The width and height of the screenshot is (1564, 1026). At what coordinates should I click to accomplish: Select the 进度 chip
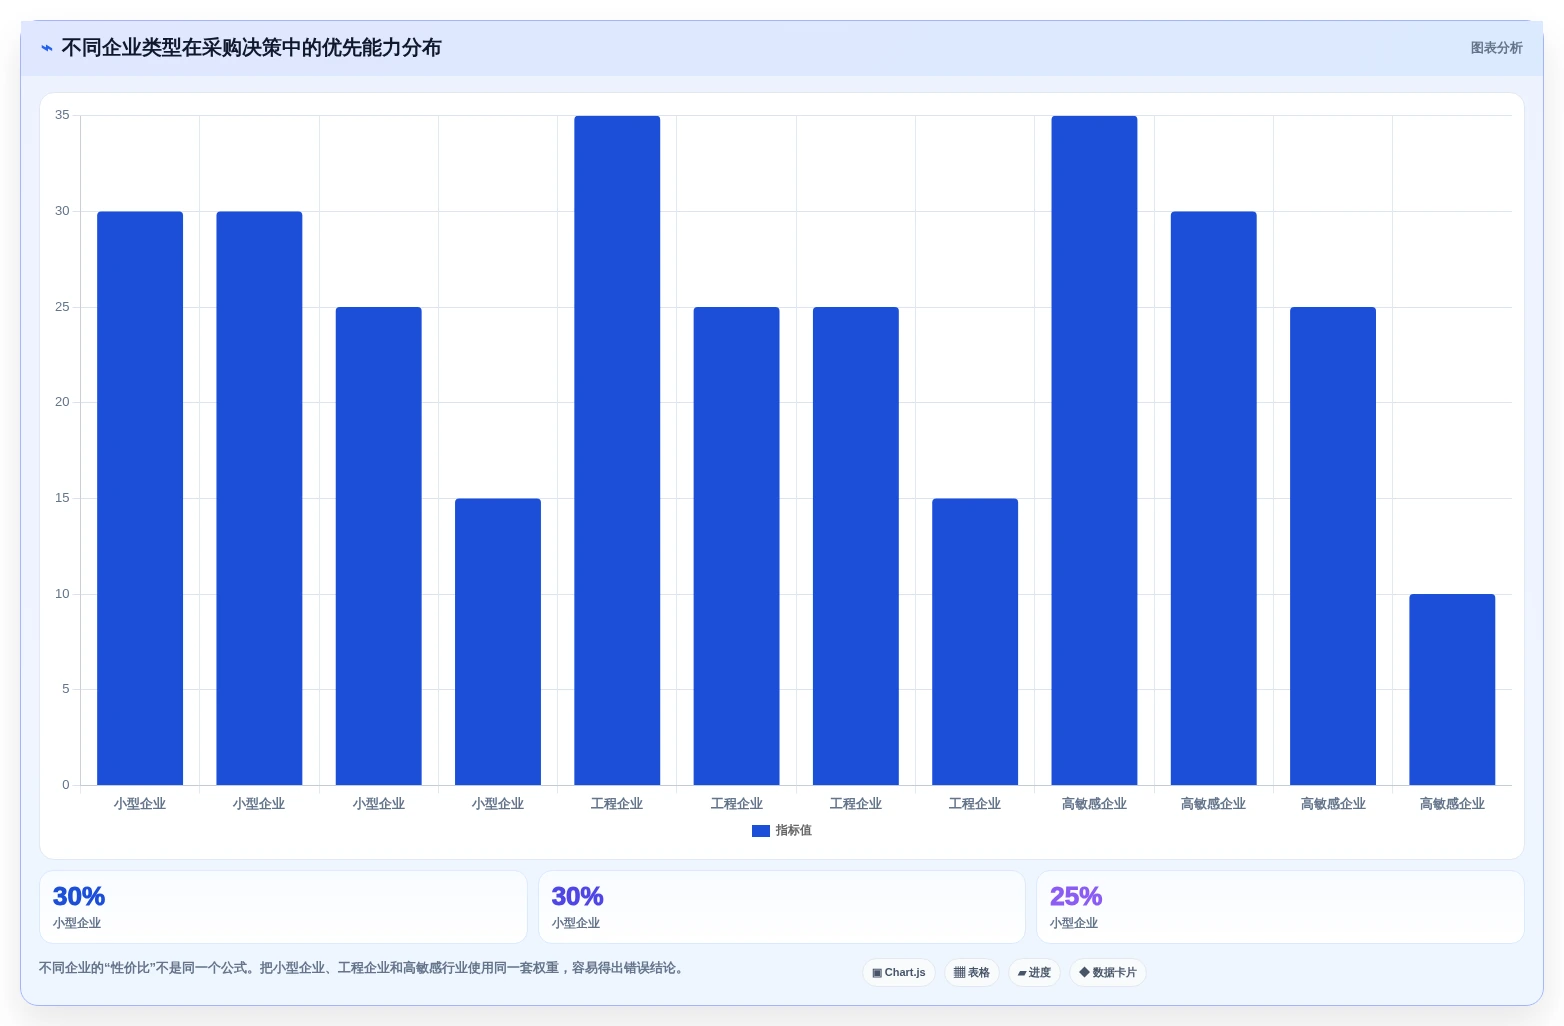[1034, 973]
